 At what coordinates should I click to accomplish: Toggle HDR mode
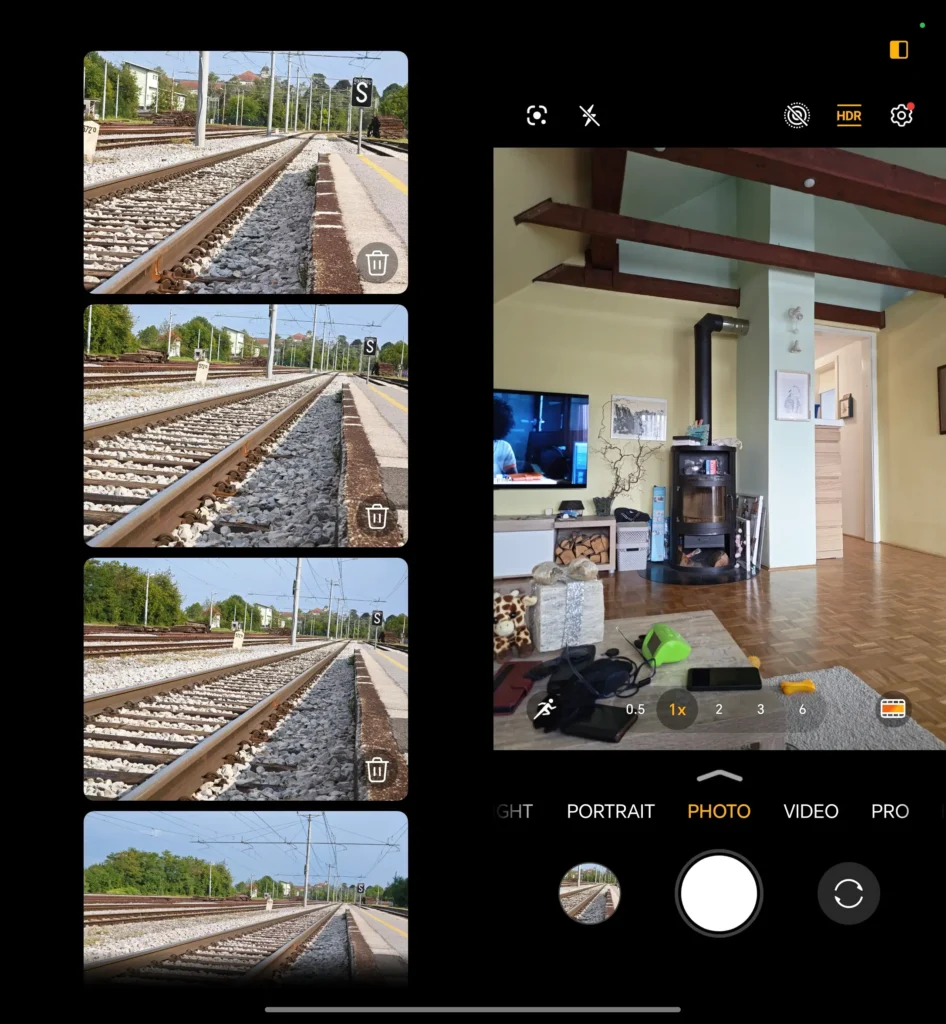pyautogui.click(x=848, y=116)
